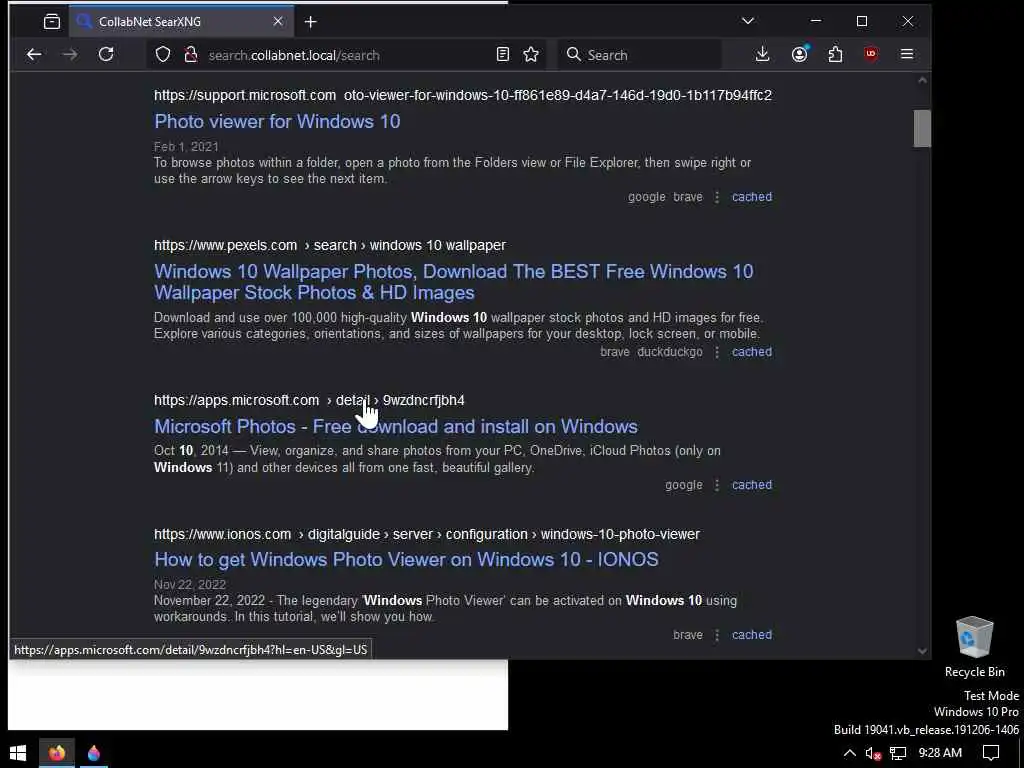Screen dimensions: 1024x768
Task: Click the https://support.microsoft.com result URL
Action: (x=463, y=95)
